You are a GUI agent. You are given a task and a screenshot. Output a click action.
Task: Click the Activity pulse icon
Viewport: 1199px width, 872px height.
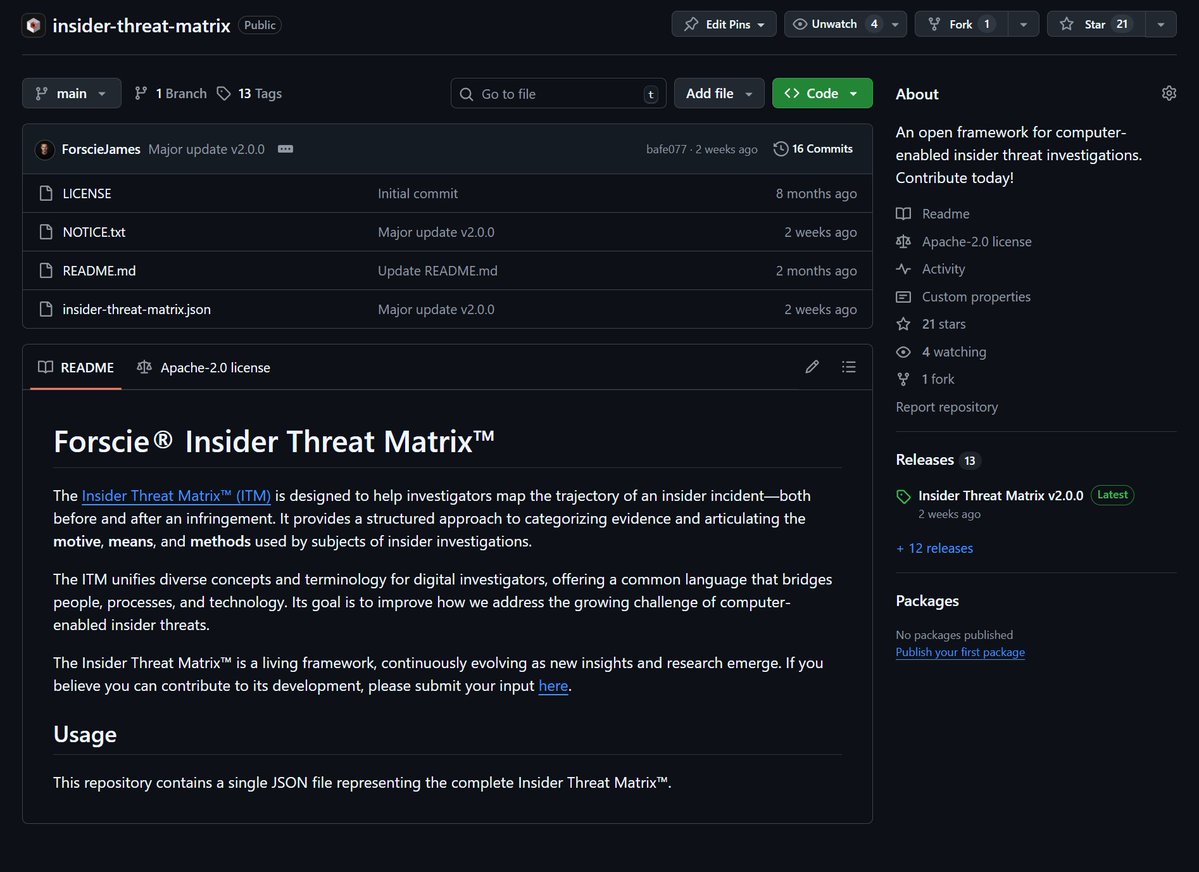[903, 269]
